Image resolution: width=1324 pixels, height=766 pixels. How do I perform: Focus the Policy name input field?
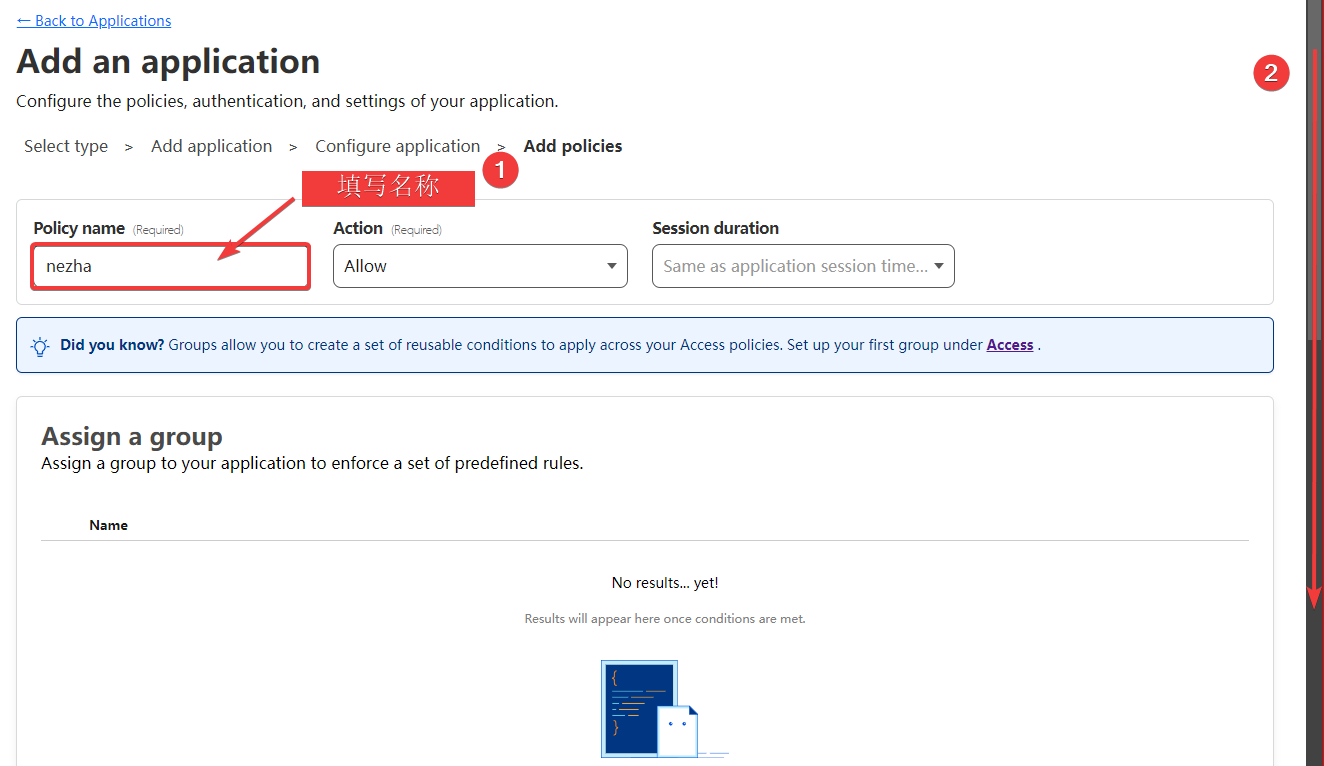(170, 267)
